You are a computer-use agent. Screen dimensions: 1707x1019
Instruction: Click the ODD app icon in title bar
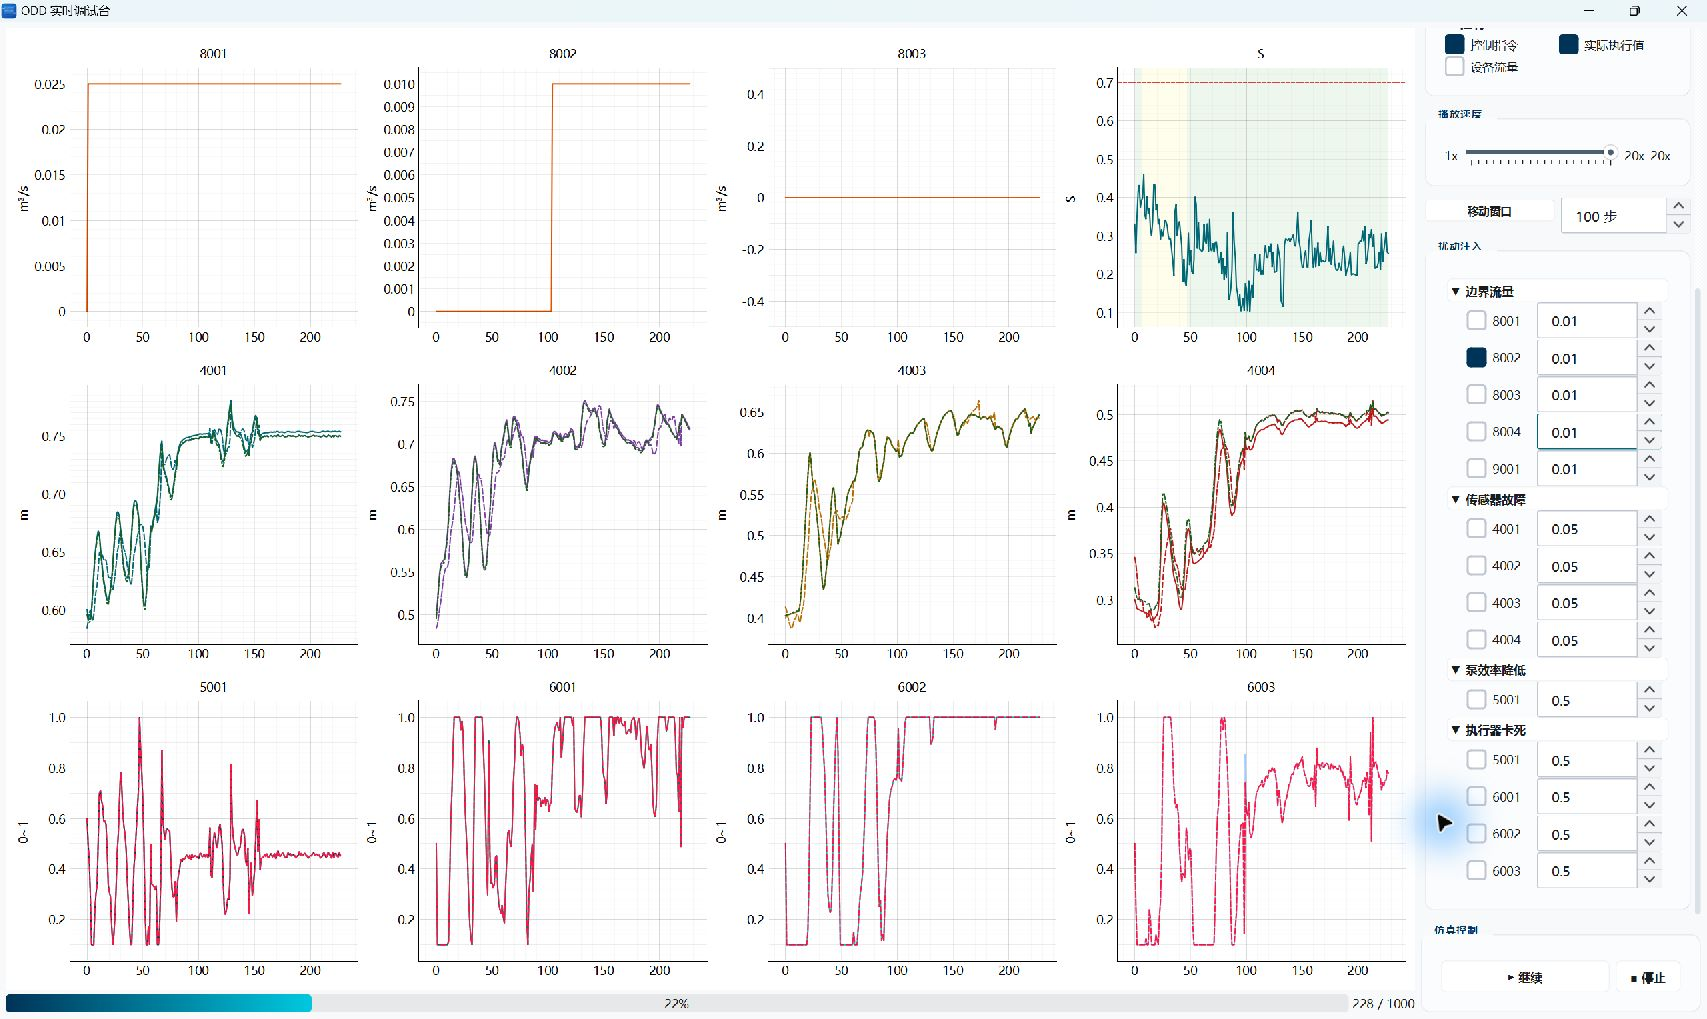(10, 10)
